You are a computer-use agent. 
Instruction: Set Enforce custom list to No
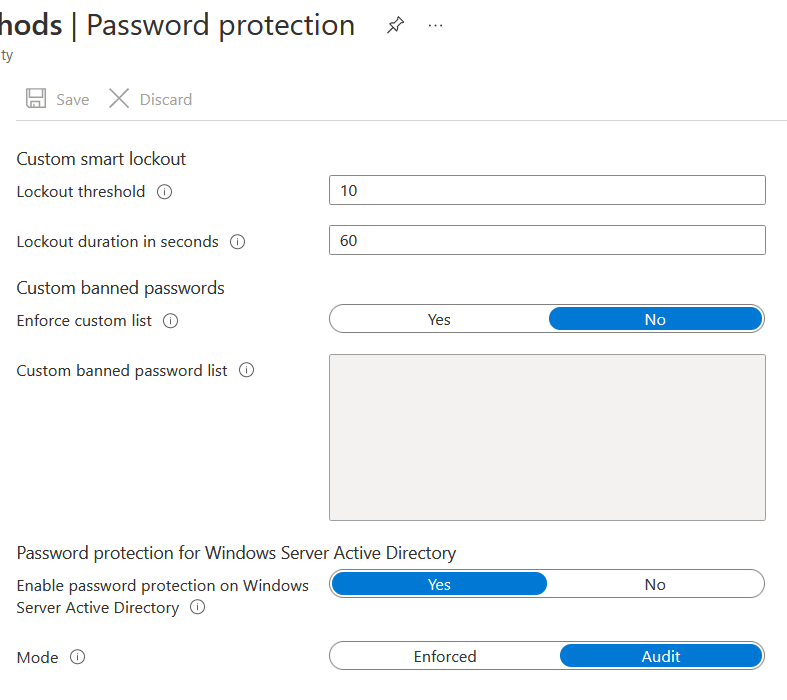point(655,319)
